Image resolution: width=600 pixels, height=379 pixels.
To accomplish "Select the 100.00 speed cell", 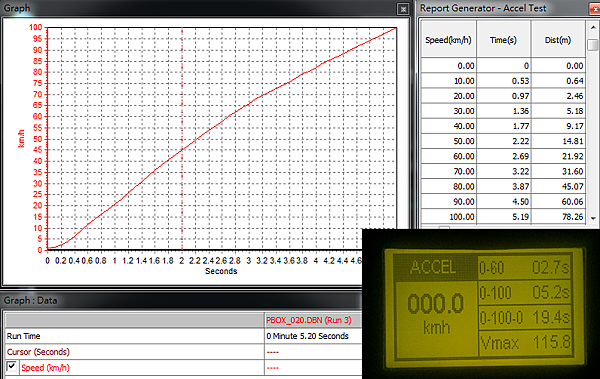I will click(x=448, y=217).
